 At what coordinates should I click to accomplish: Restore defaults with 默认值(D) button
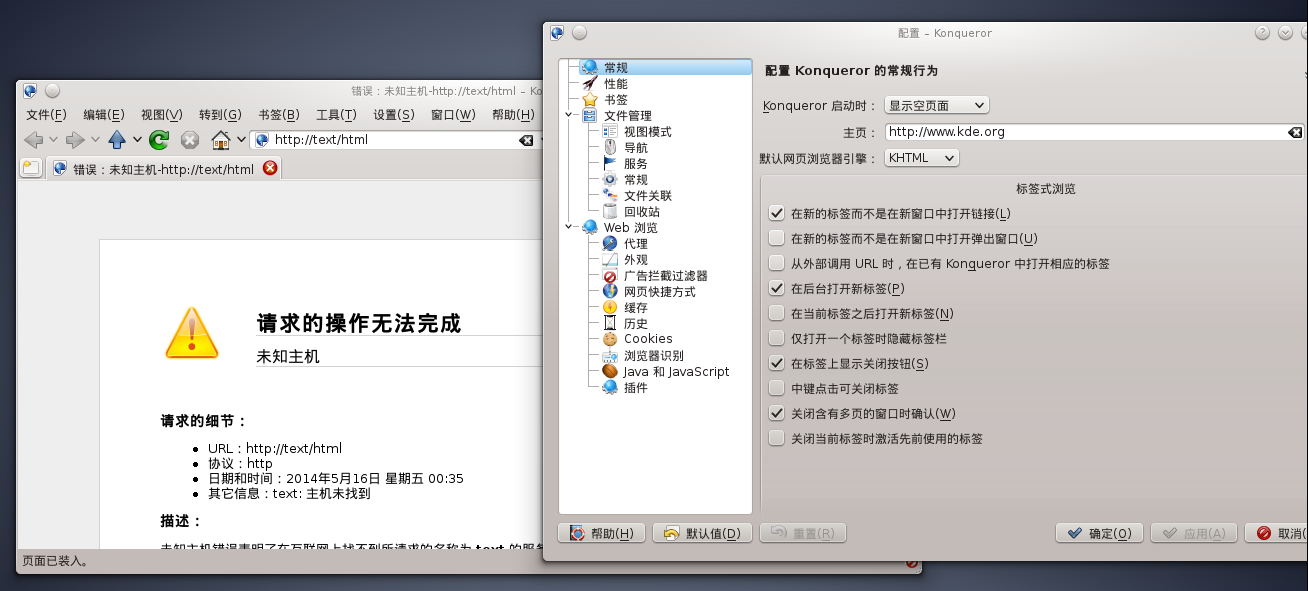(x=702, y=534)
